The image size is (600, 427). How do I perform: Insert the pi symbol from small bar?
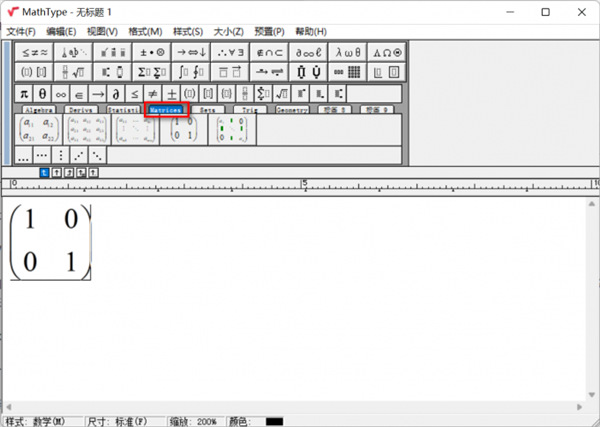(24, 94)
